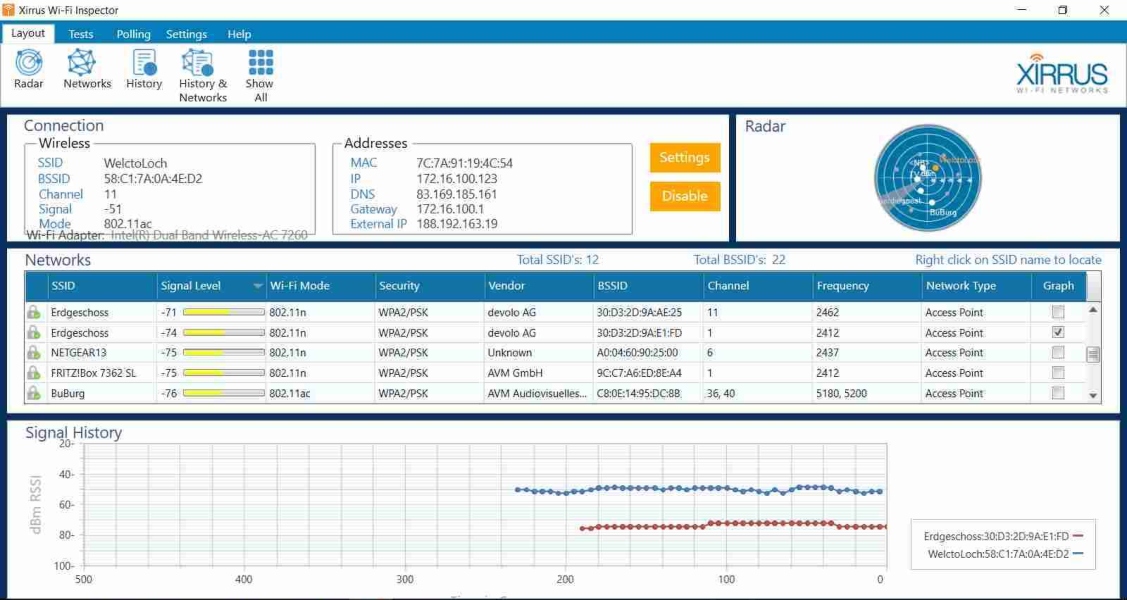Minimize the Xirrus Wi-Fi Inspector window
The width and height of the screenshot is (1127, 600).
[x=1021, y=10]
